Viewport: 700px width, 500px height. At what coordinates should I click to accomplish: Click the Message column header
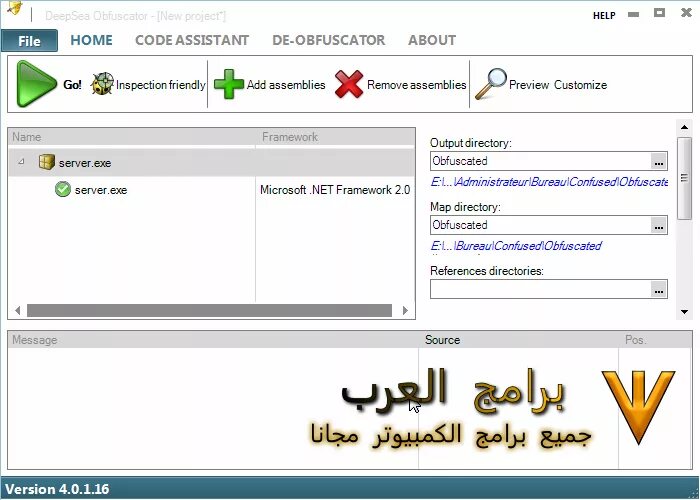click(213, 340)
